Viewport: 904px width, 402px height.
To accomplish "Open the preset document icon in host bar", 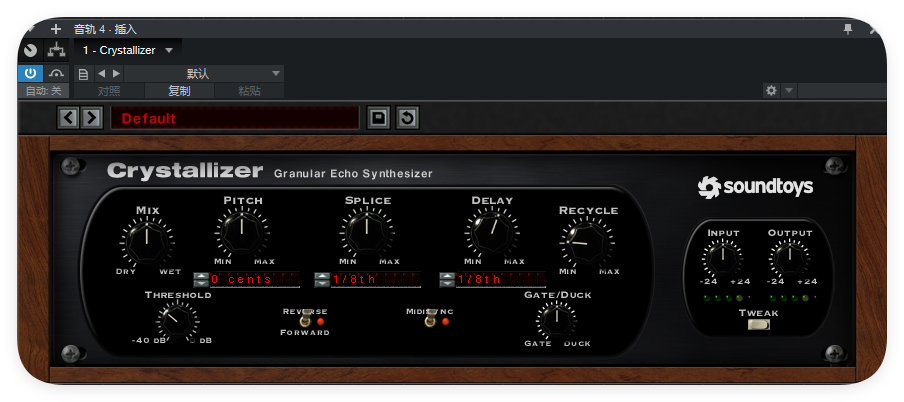I will coord(84,74).
